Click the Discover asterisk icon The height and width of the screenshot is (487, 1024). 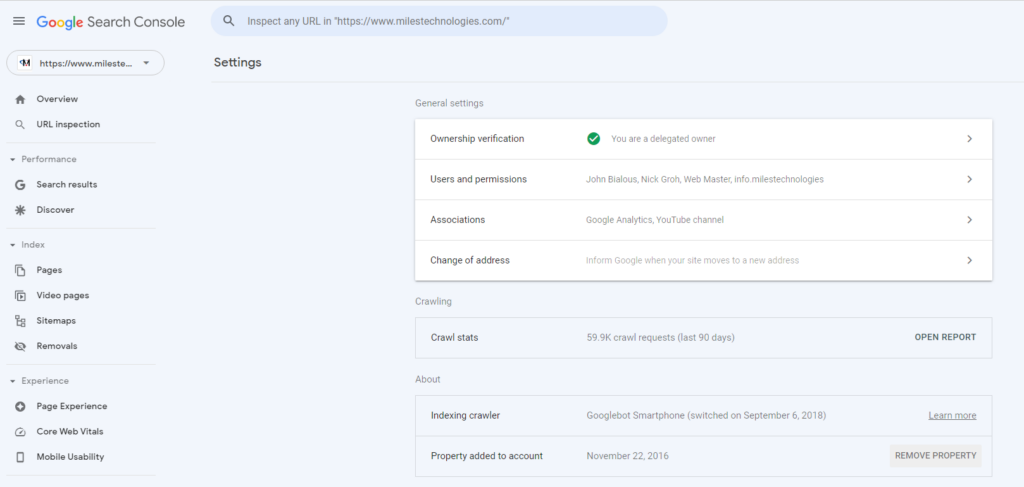pos(20,210)
